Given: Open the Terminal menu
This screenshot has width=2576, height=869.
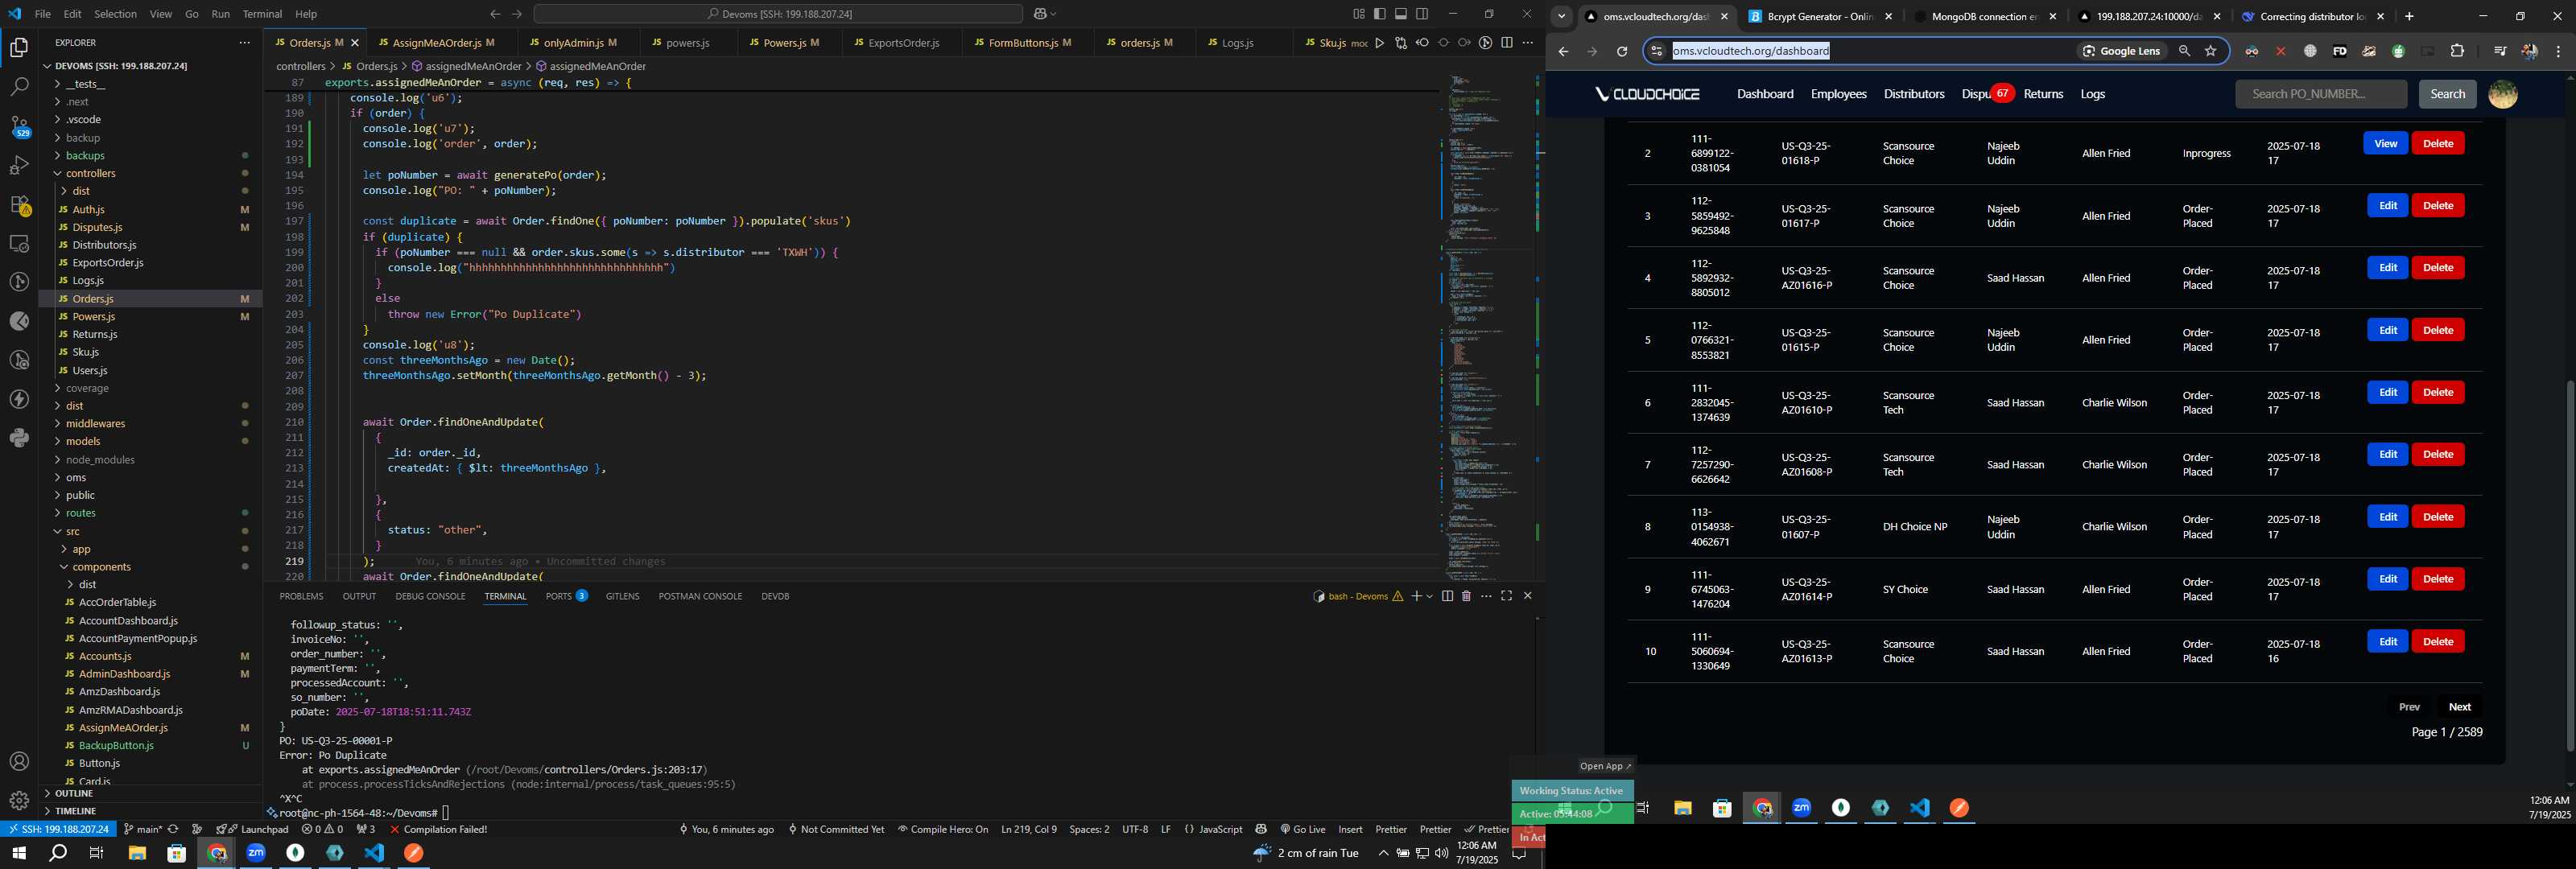Looking at the screenshot, I should tap(262, 14).
